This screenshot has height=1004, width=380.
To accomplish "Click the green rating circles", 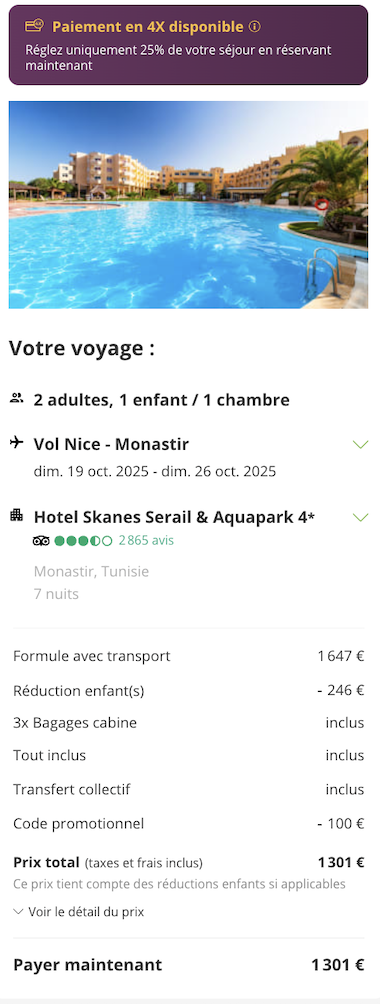I will coord(83,541).
